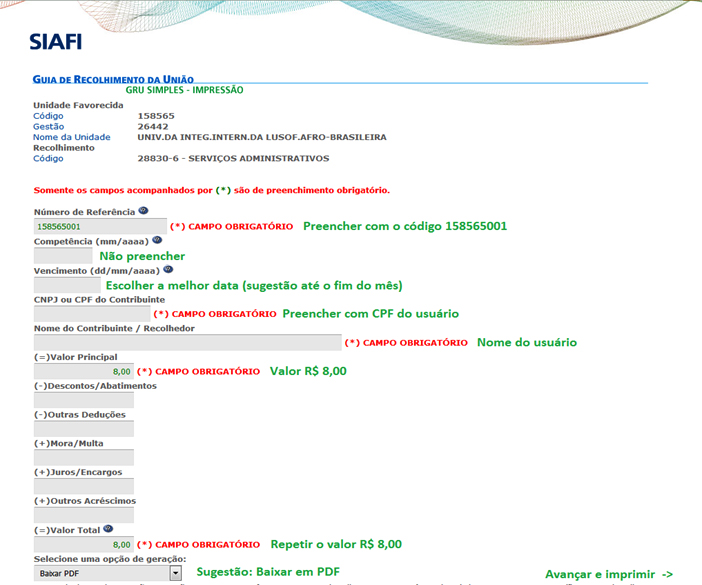This screenshot has height=585, width=702.
Task: Click the Juros/Encargos input field
Action: click(84, 486)
